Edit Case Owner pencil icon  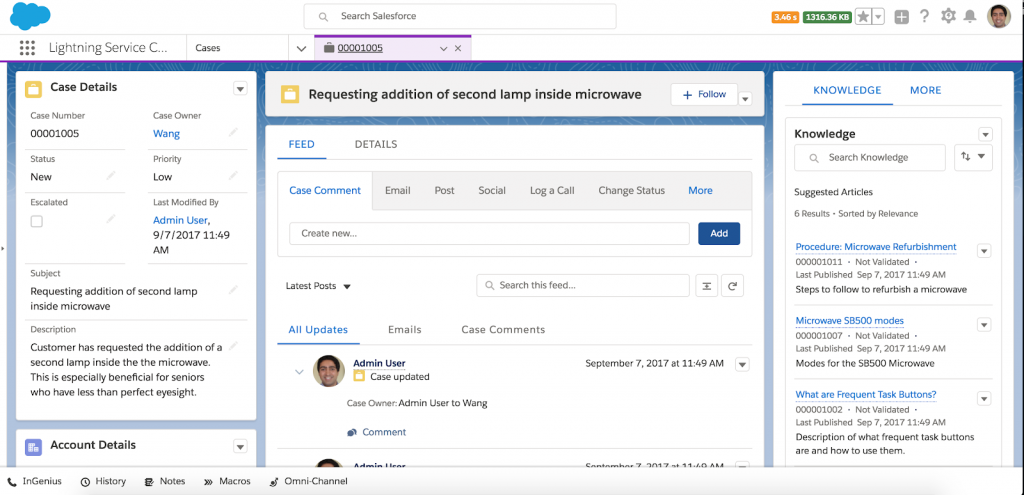coord(233,133)
